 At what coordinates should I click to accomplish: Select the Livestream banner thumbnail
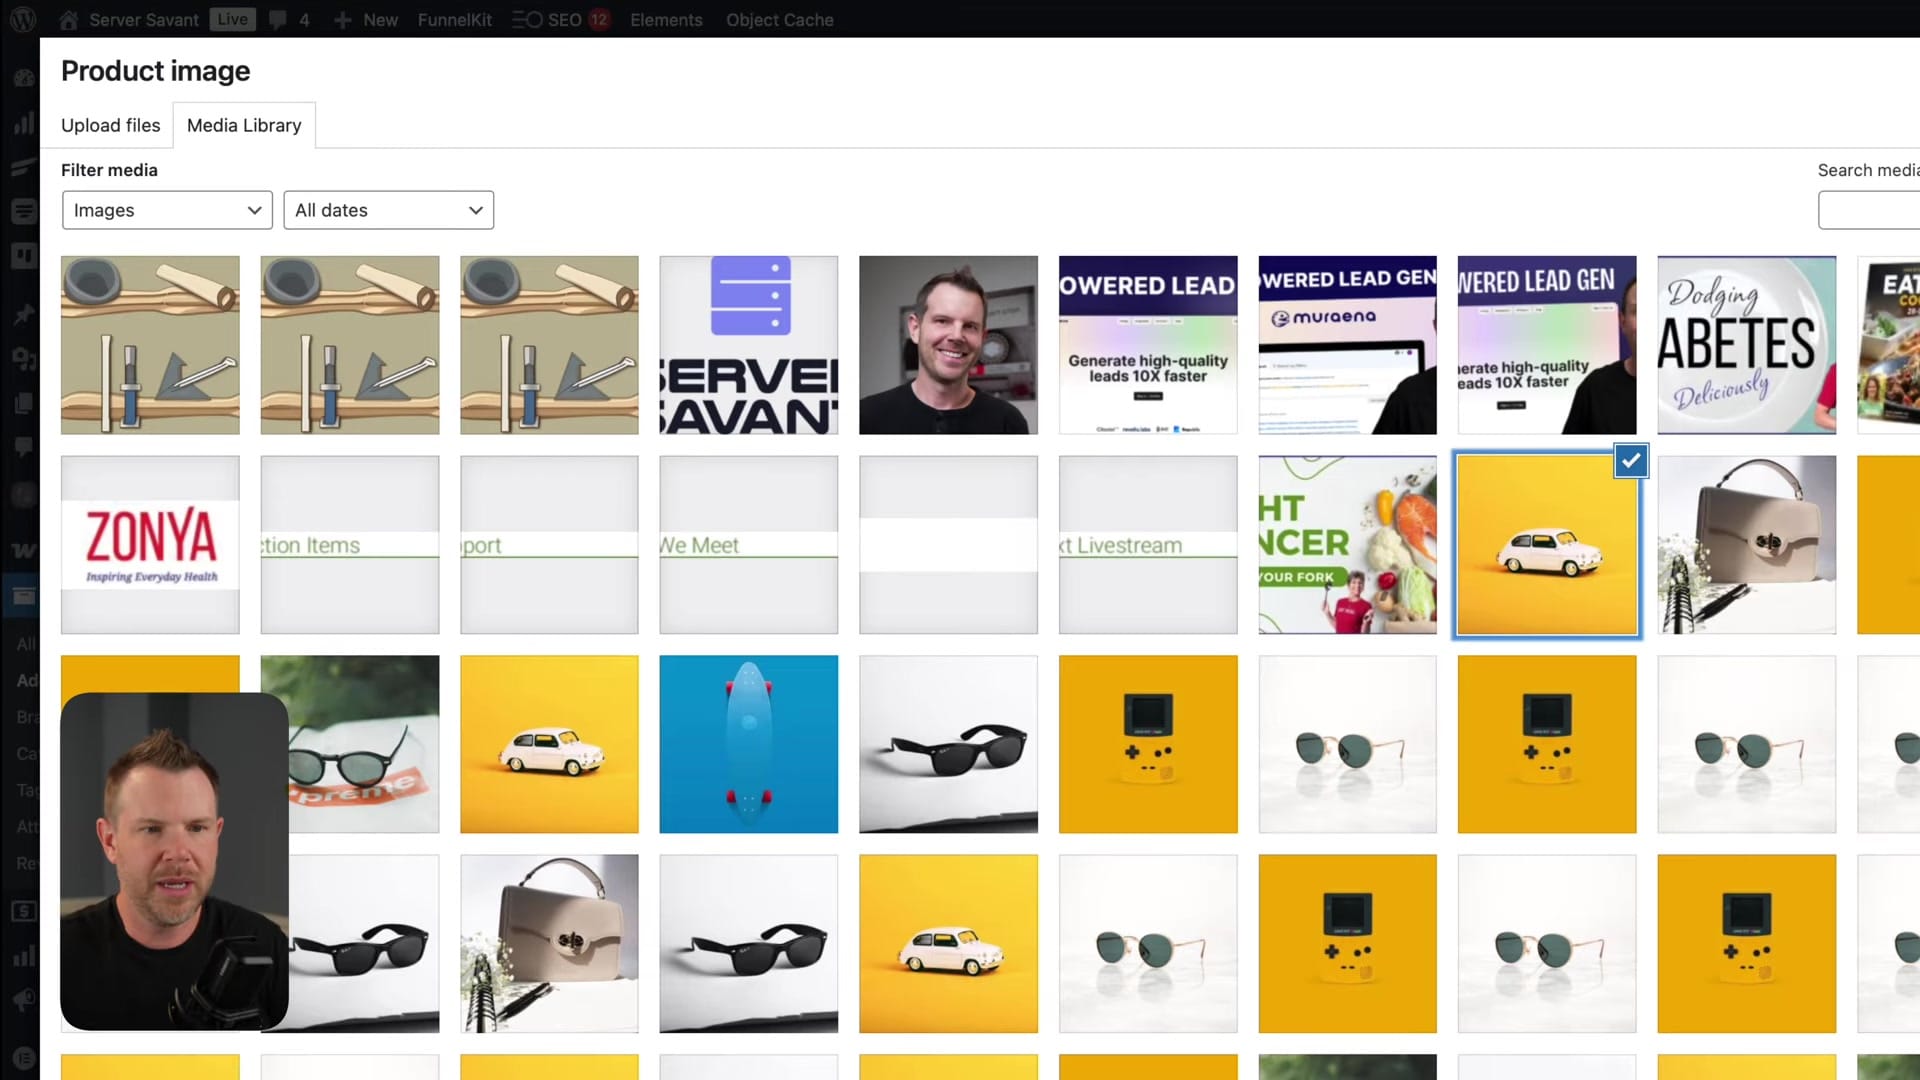(x=1148, y=545)
